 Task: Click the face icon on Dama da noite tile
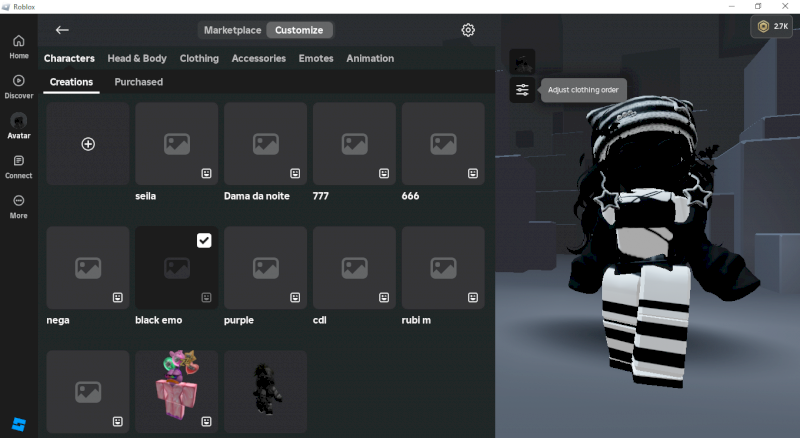295,174
